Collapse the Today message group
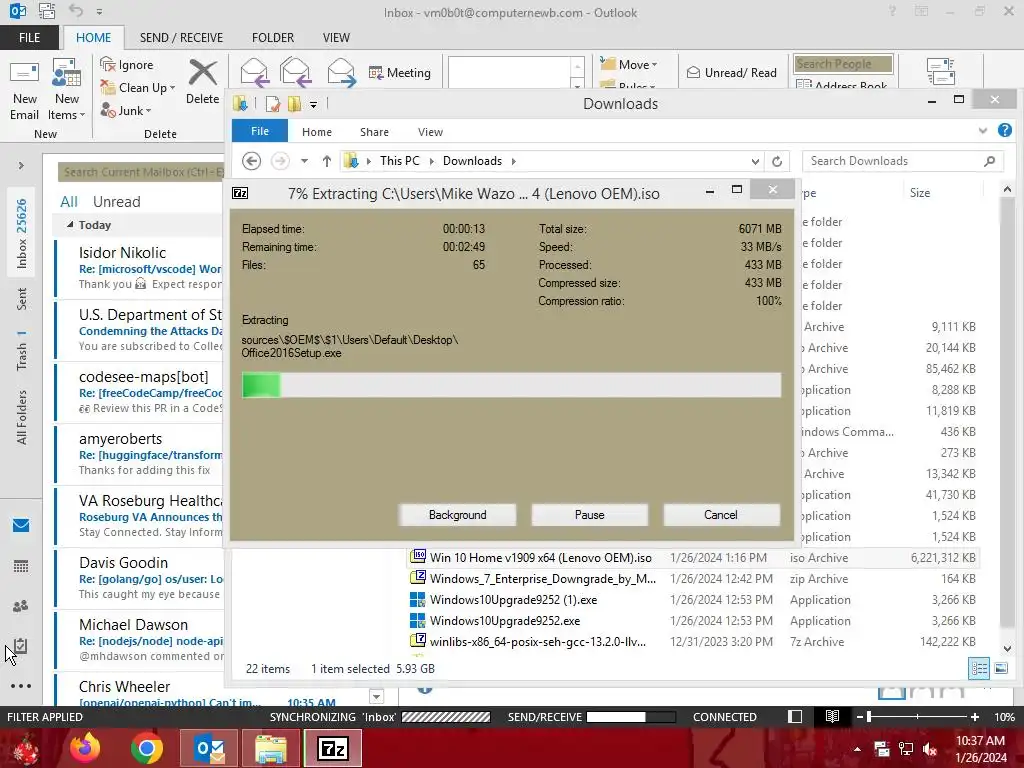 (x=70, y=225)
